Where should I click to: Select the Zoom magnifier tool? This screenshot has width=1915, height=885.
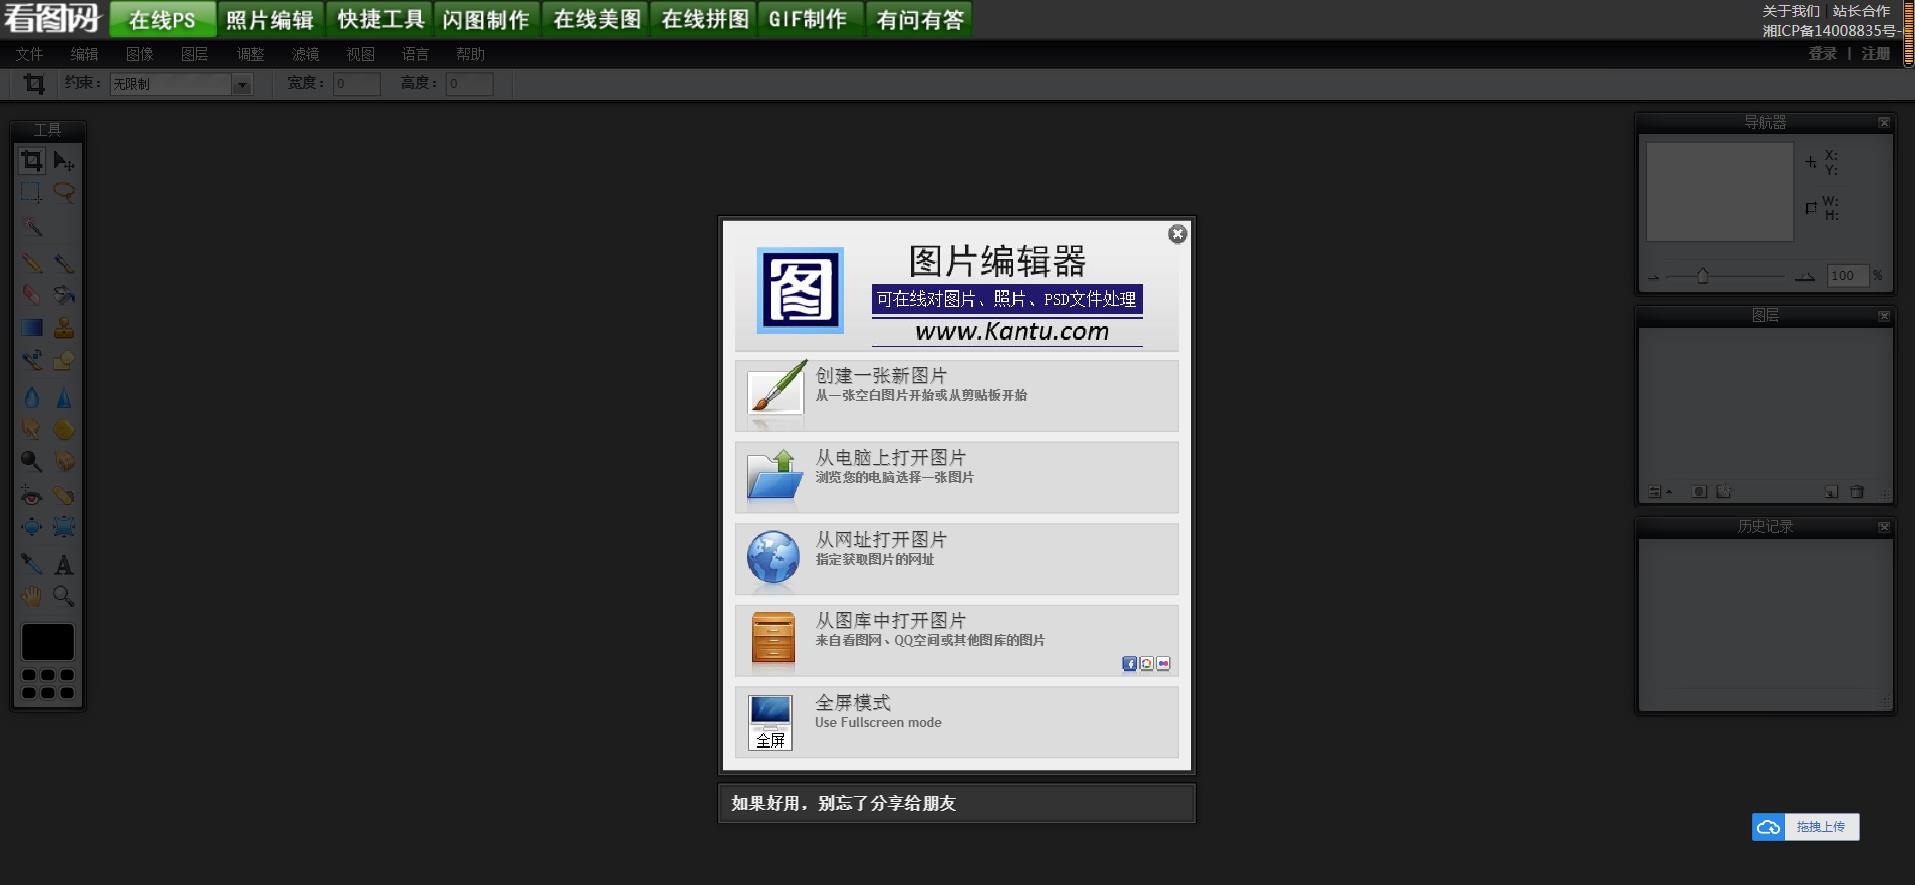click(64, 596)
